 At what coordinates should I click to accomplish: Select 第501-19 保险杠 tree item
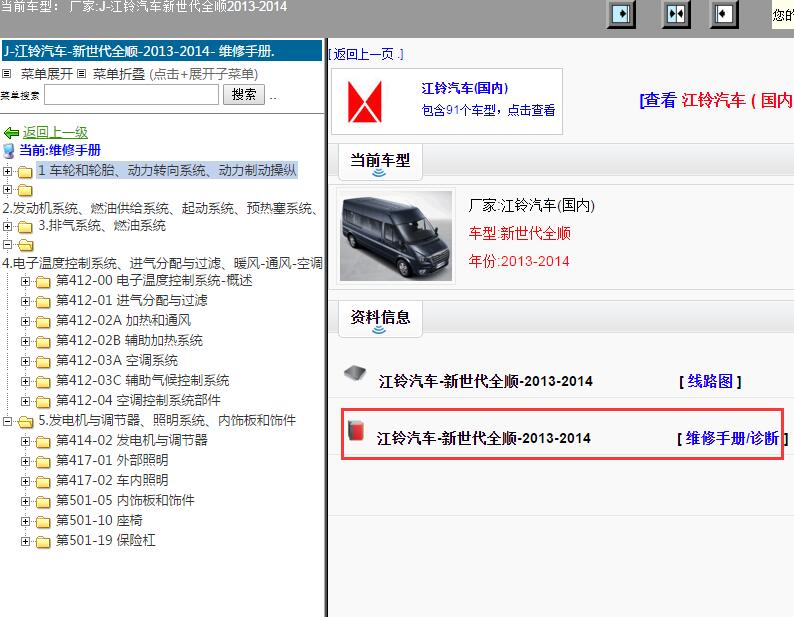[x=106, y=541]
